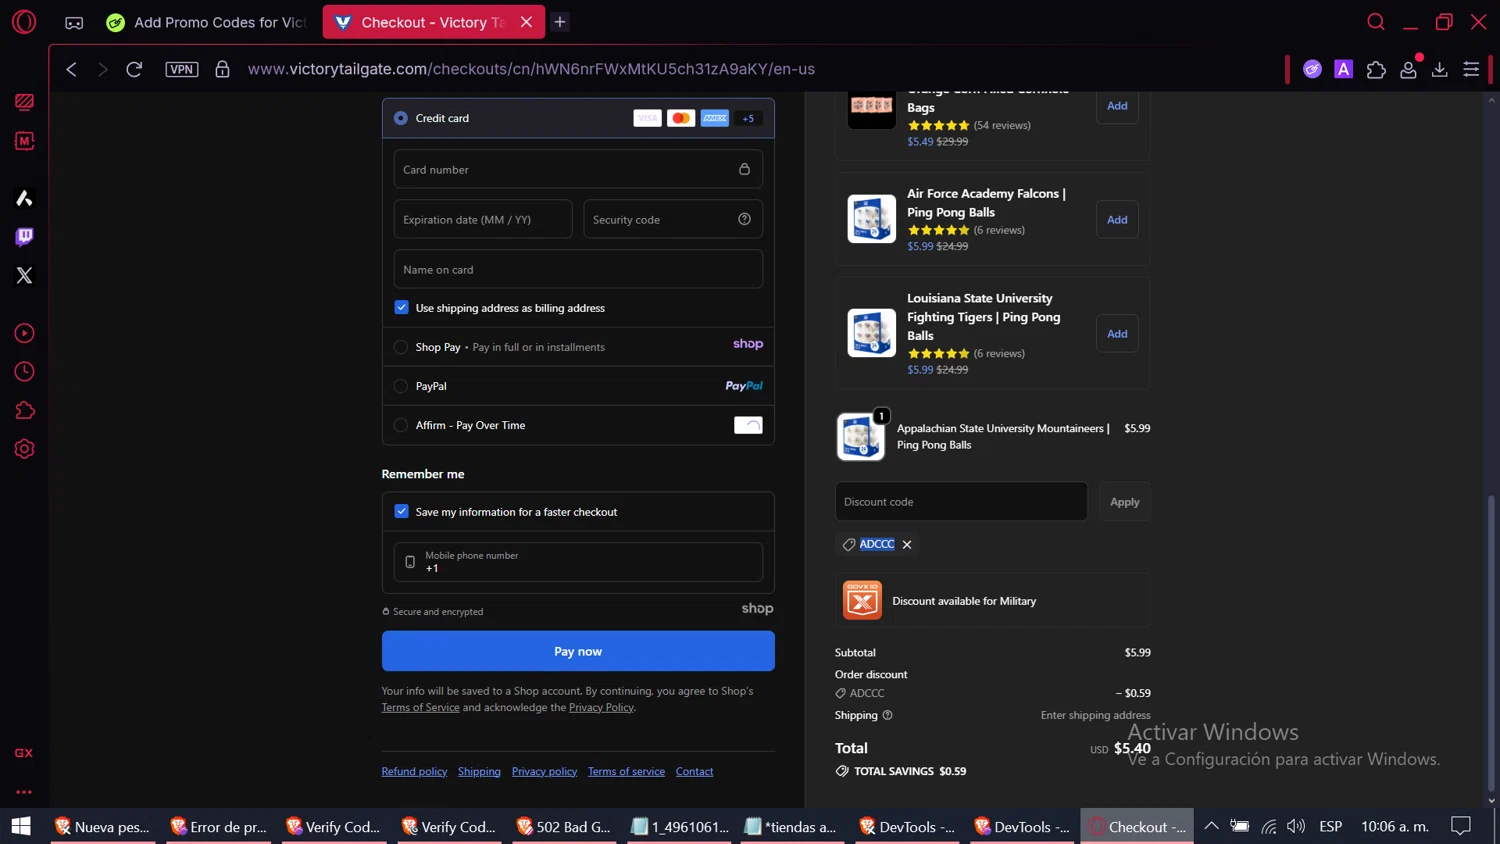Click the security code help icon
The height and width of the screenshot is (844, 1500).
point(744,219)
